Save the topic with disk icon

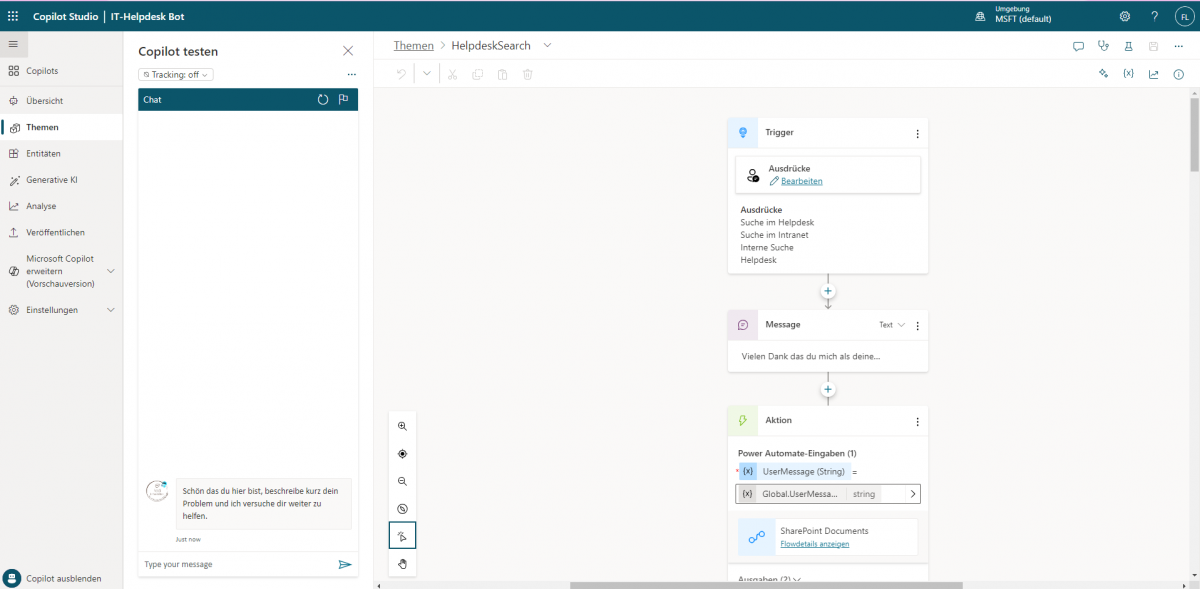1153,46
